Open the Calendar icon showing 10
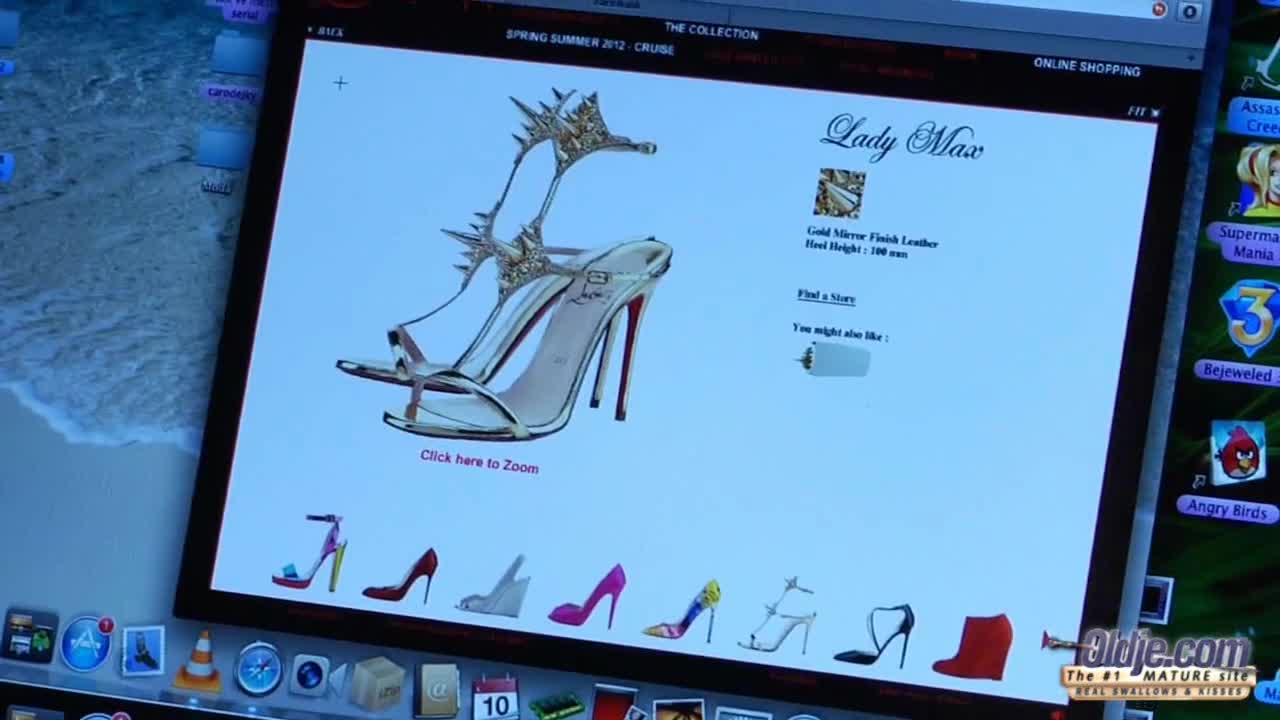This screenshot has width=1280, height=720. click(x=495, y=699)
